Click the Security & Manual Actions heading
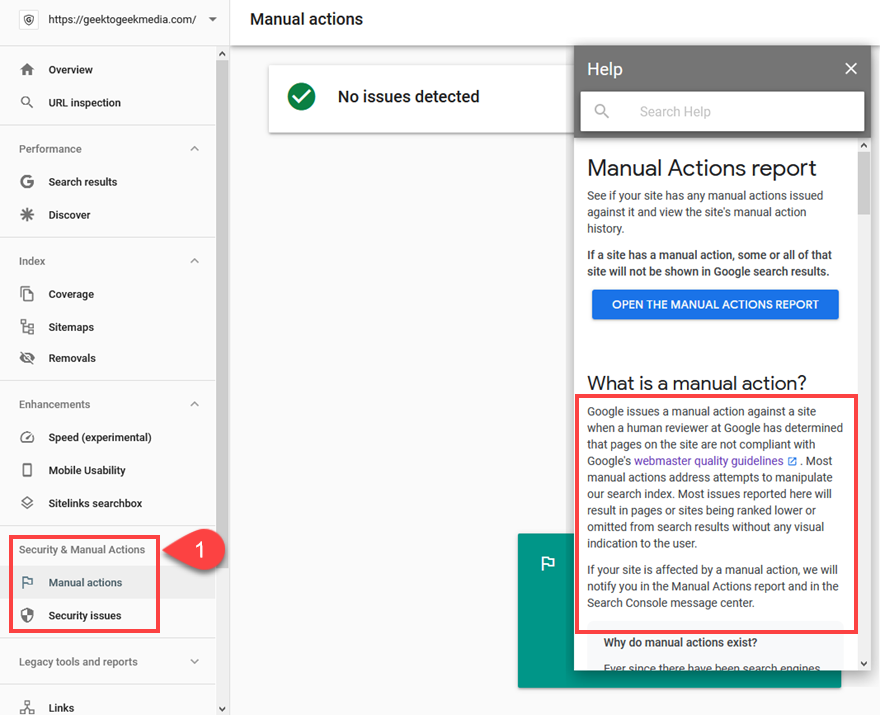 pyautogui.click(x=82, y=549)
